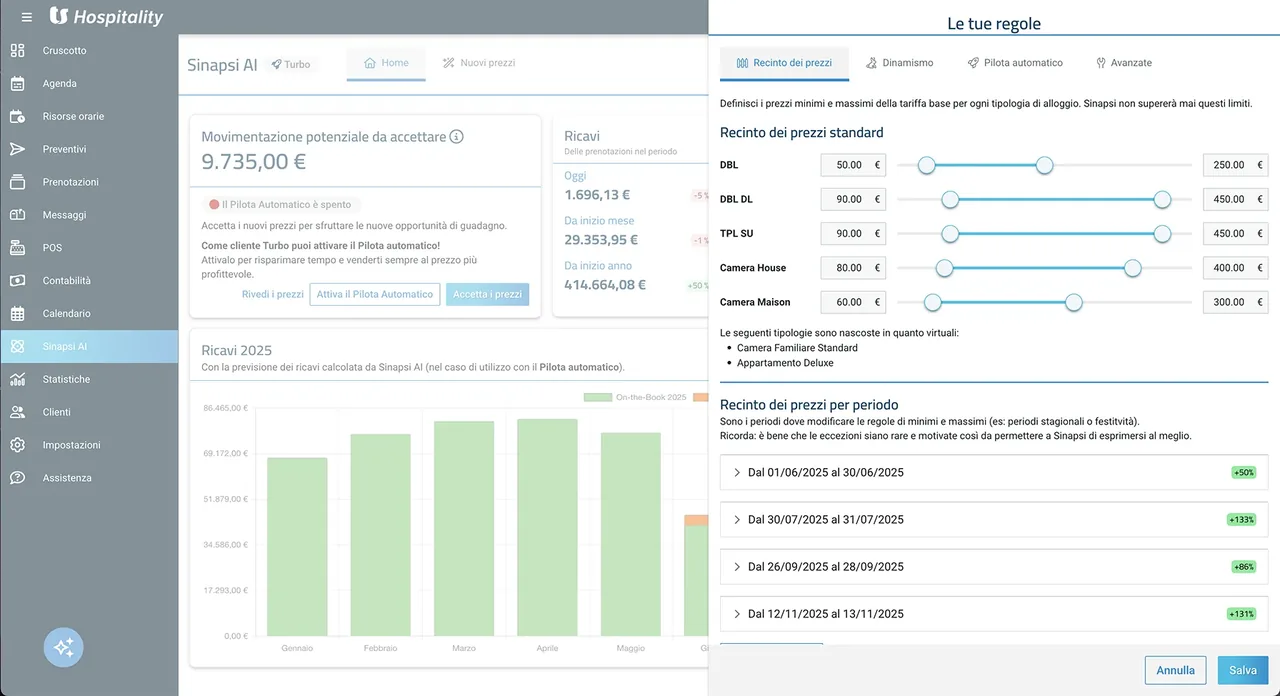The height and width of the screenshot is (696, 1280).
Task: Click the Statistiche chart icon
Action: 17,379
